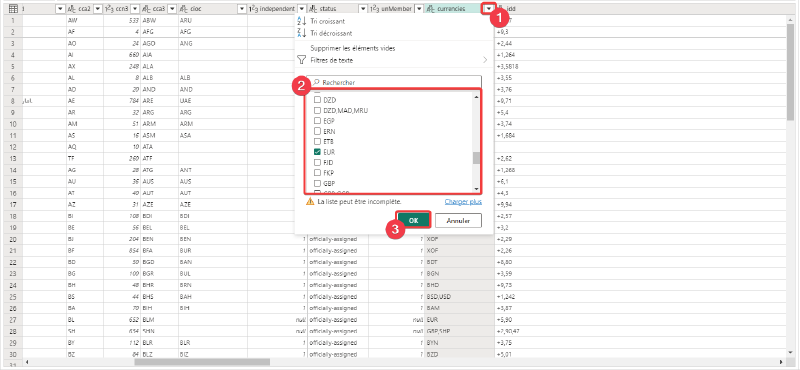Open filter dropdown of ccn3 column
The height and width of the screenshot is (370, 800).
(x=135, y=9)
